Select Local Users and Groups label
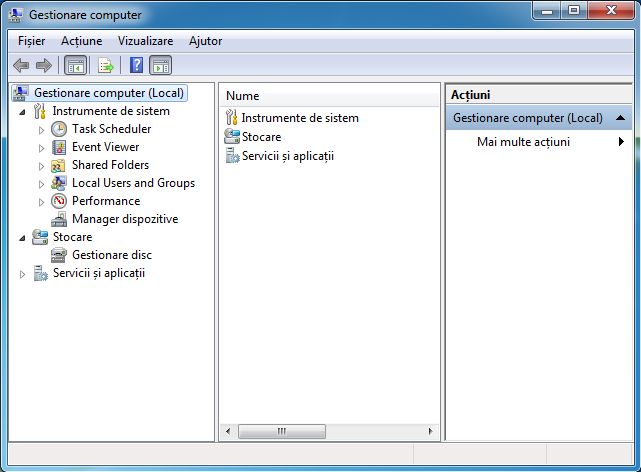The image size is (641, 472). pos(133,183)
